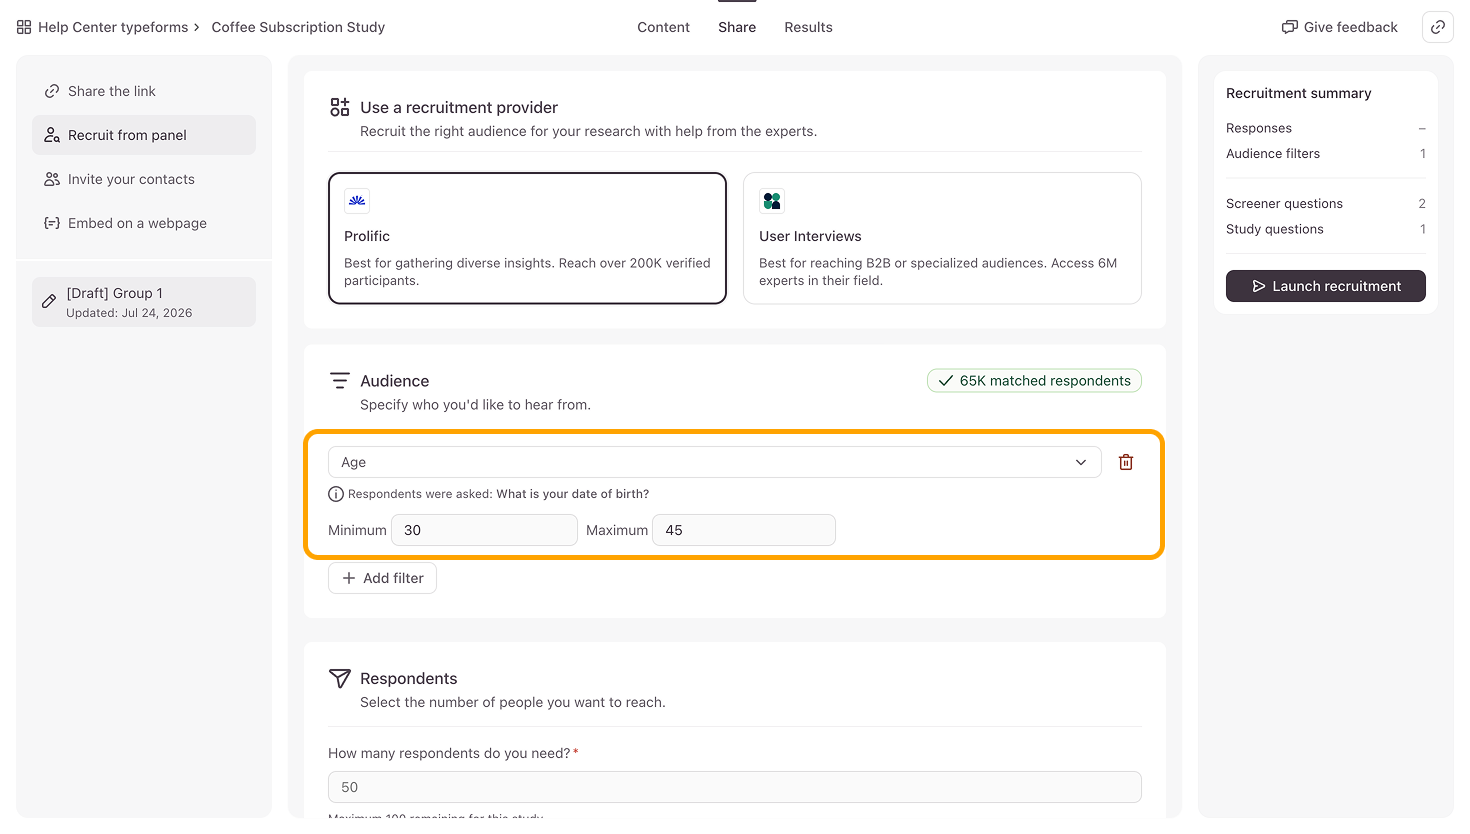Viewport: 1470px width, 834px height.
Task: Click the play arrow icon on Launch recruitment
Action: tap(1259, 286)
